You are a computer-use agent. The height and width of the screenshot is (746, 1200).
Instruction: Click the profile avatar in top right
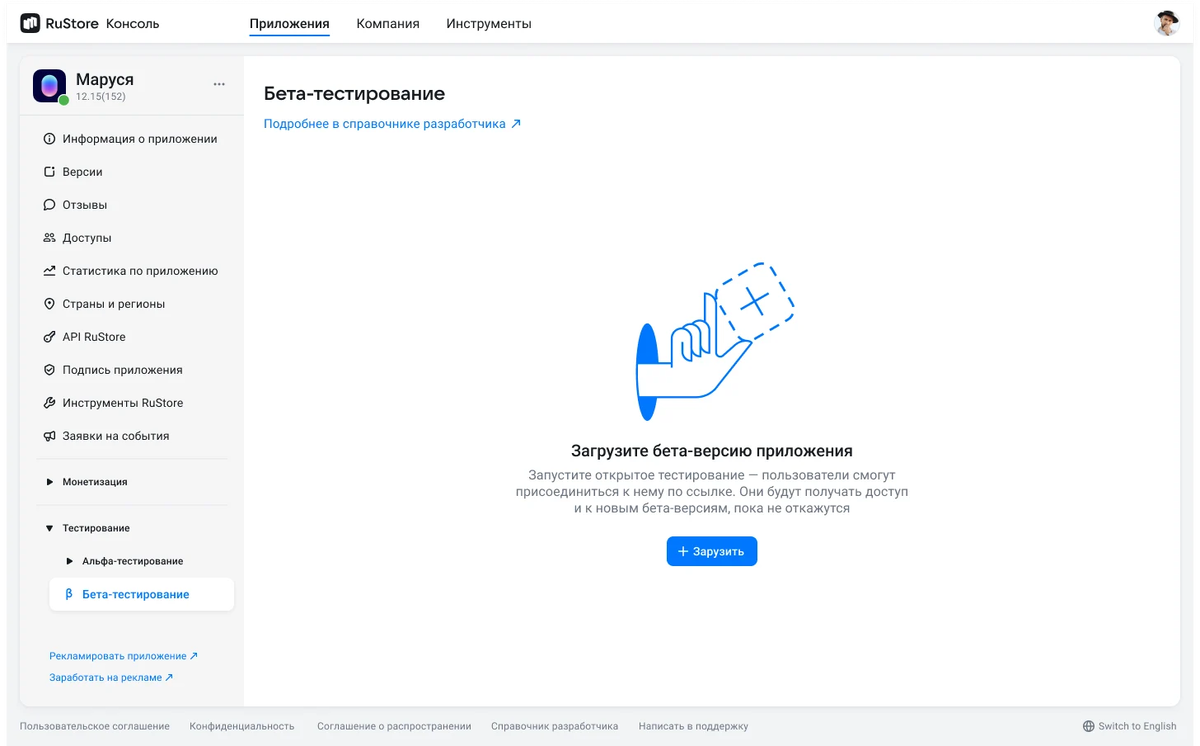[1167, 23]
